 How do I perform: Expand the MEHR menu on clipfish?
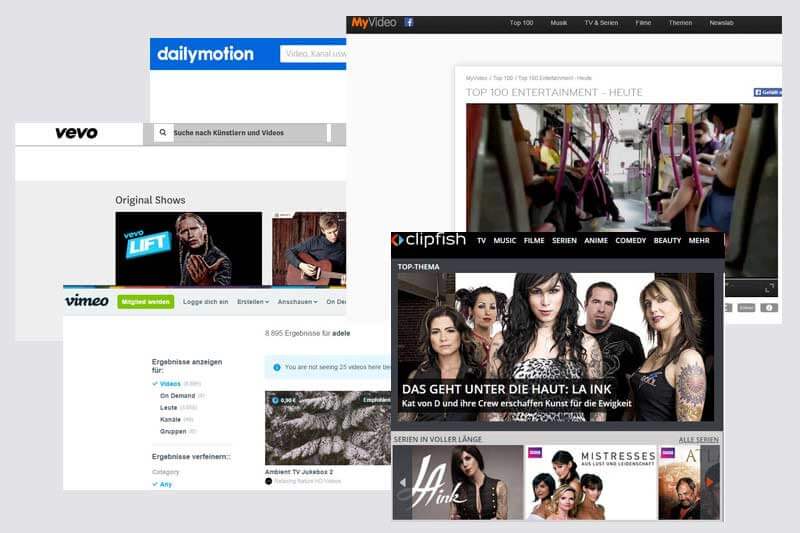698,240
